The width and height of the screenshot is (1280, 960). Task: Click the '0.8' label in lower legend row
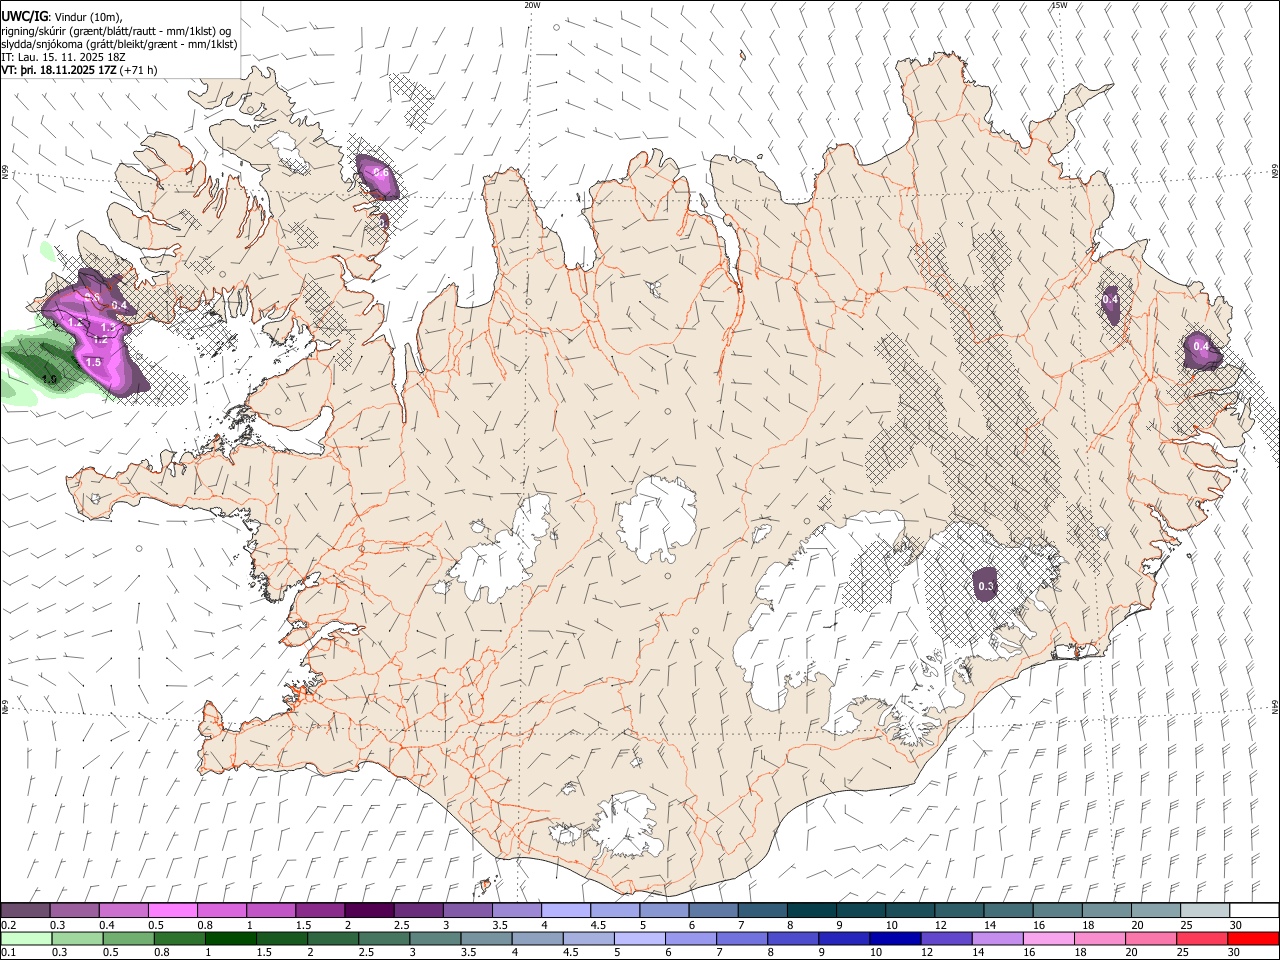pyautogui.click(x=160, y=952)
